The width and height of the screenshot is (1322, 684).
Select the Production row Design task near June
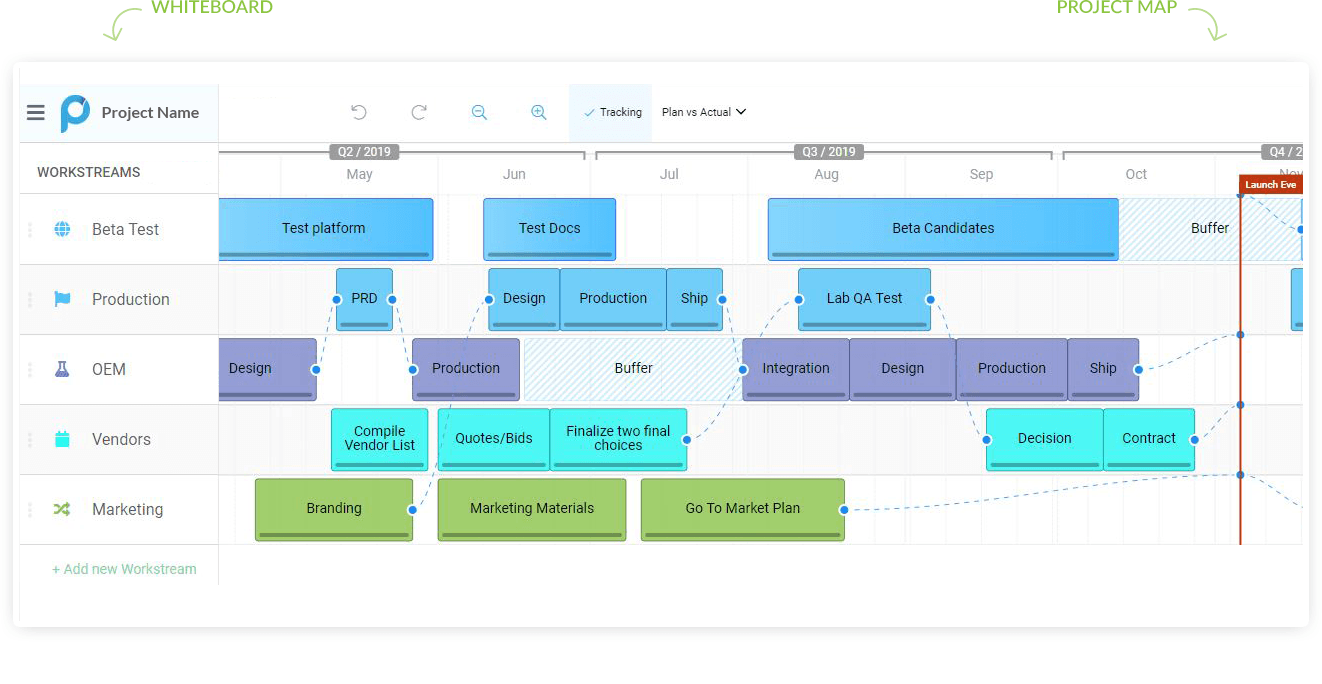tap(524, 299)
